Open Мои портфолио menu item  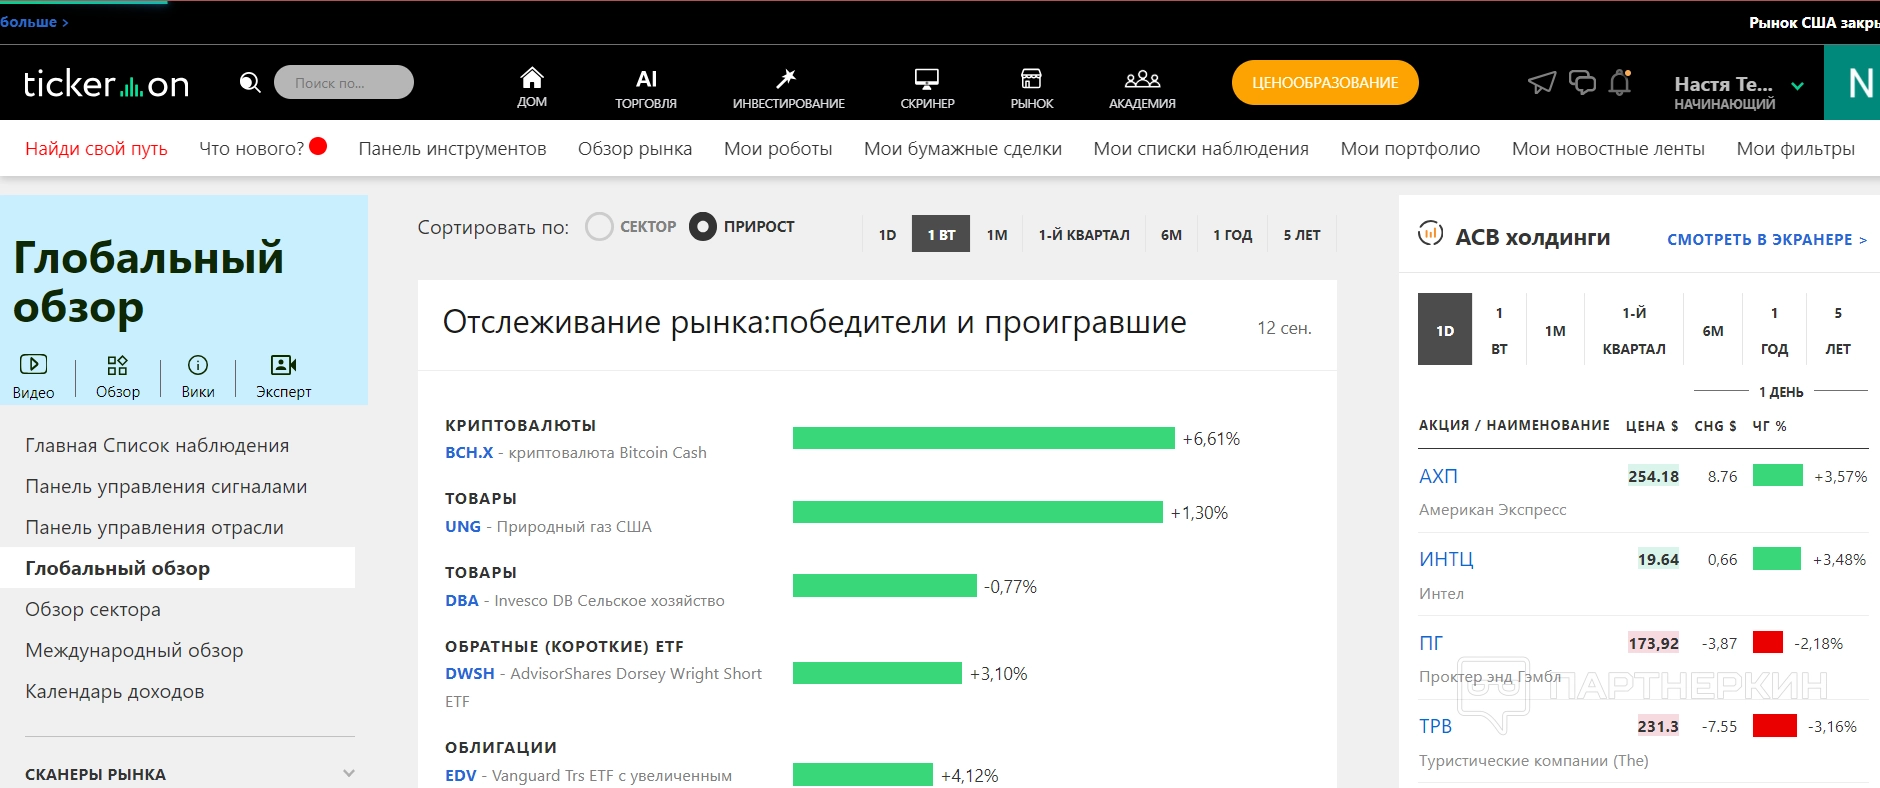tap(1410, 148)
